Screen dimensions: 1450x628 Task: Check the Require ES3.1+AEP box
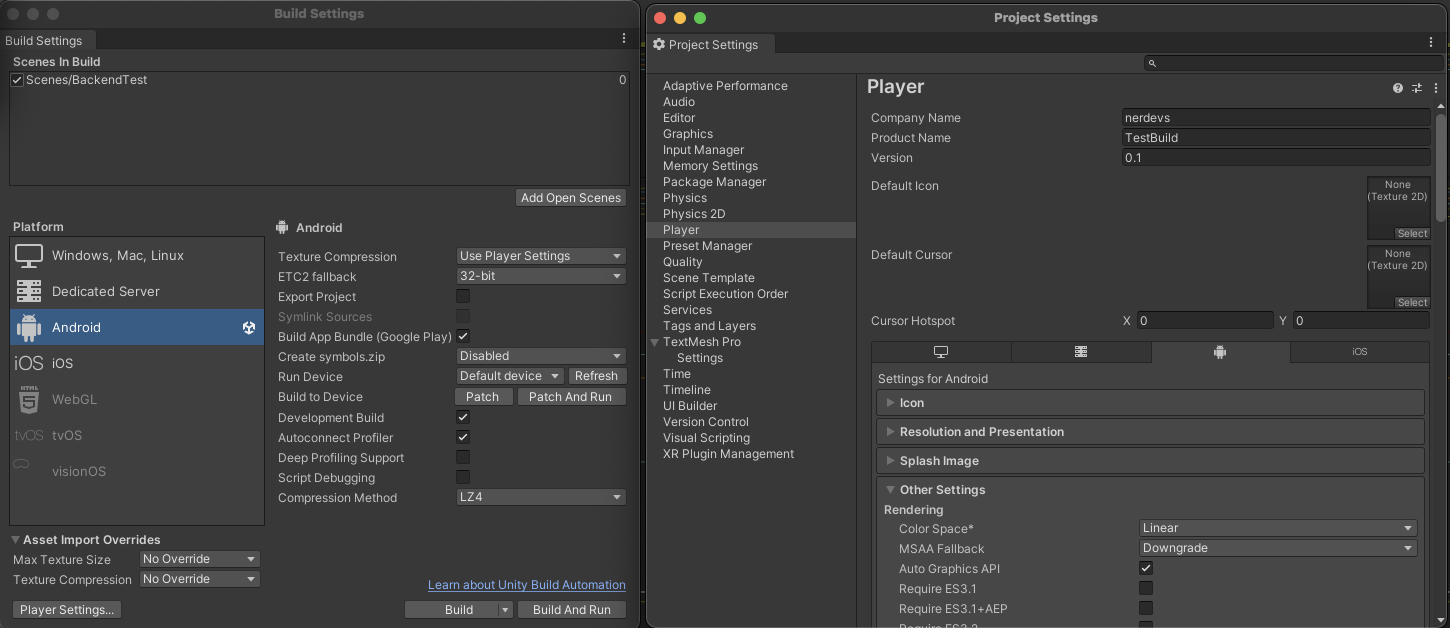coord(1146,608)
